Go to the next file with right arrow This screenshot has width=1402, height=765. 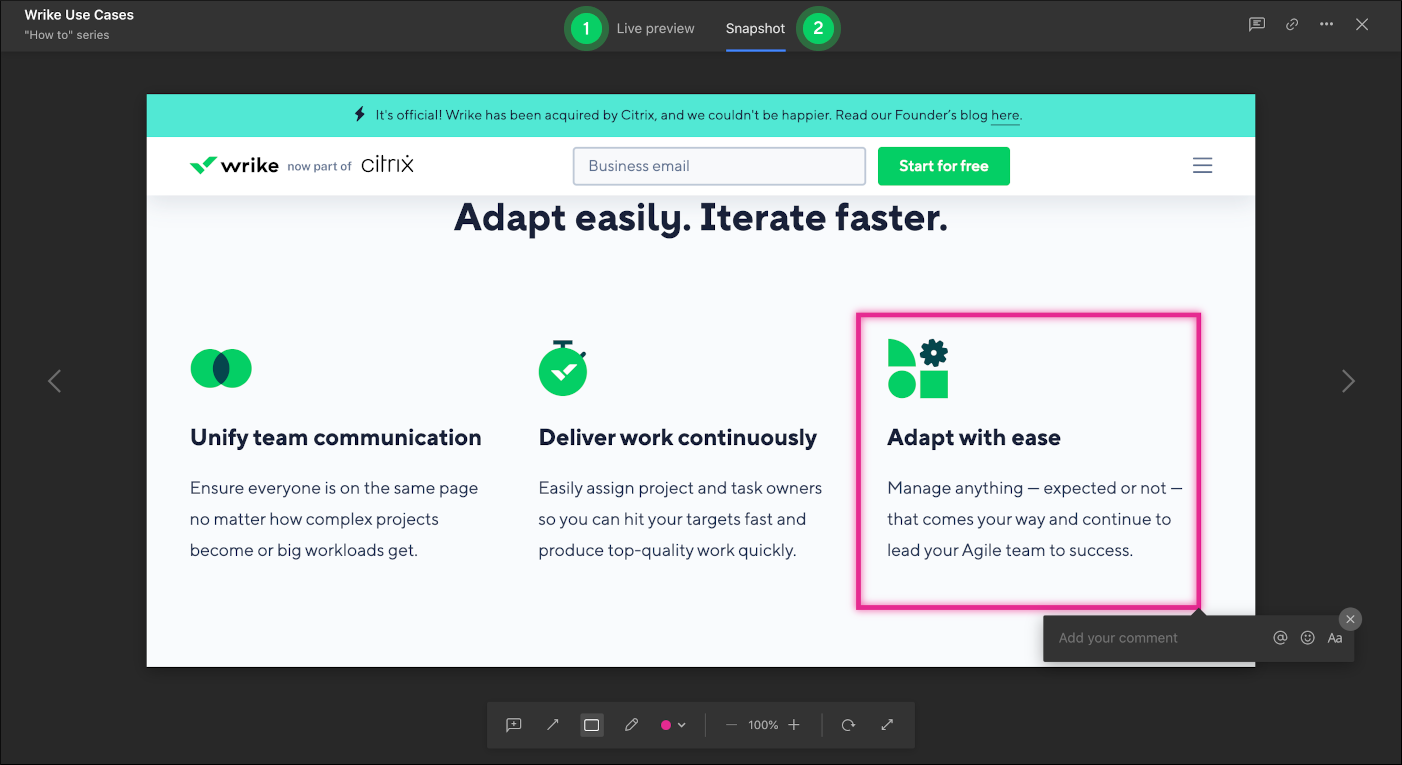pos(1348,381)
